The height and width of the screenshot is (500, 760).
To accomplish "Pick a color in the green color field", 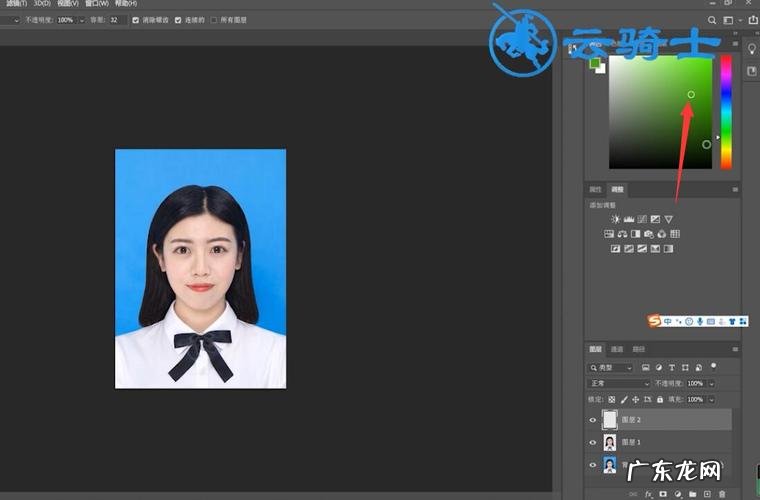I will point(660,112).
